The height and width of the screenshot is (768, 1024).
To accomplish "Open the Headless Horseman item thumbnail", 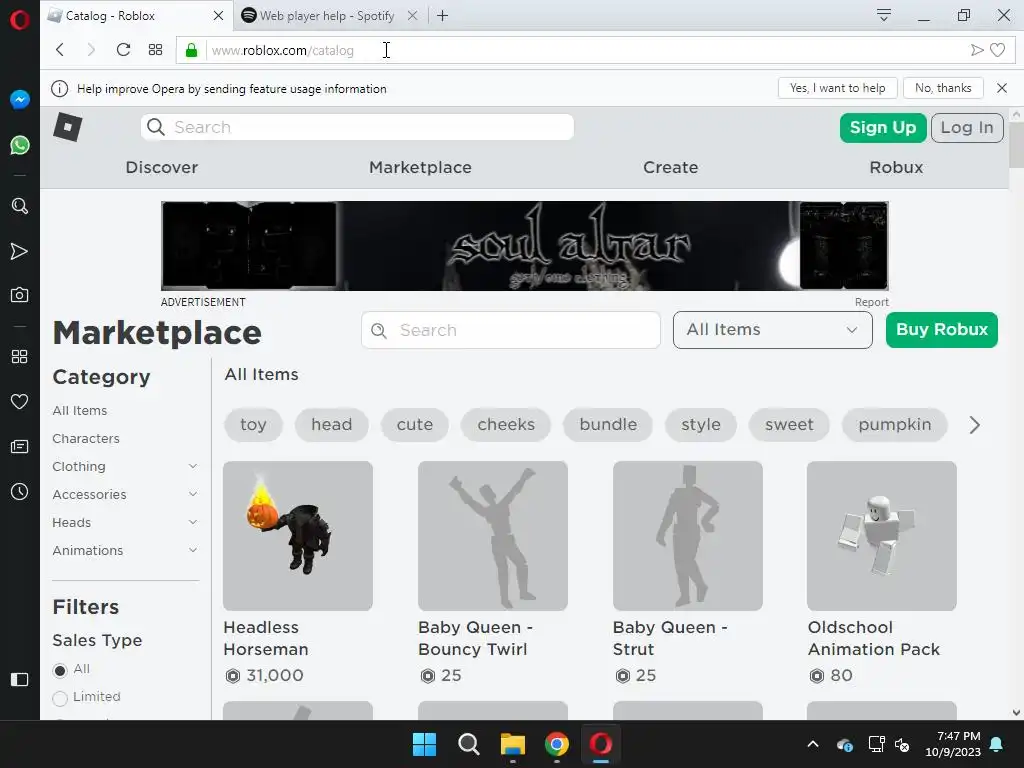I will (x=298, y=536).
